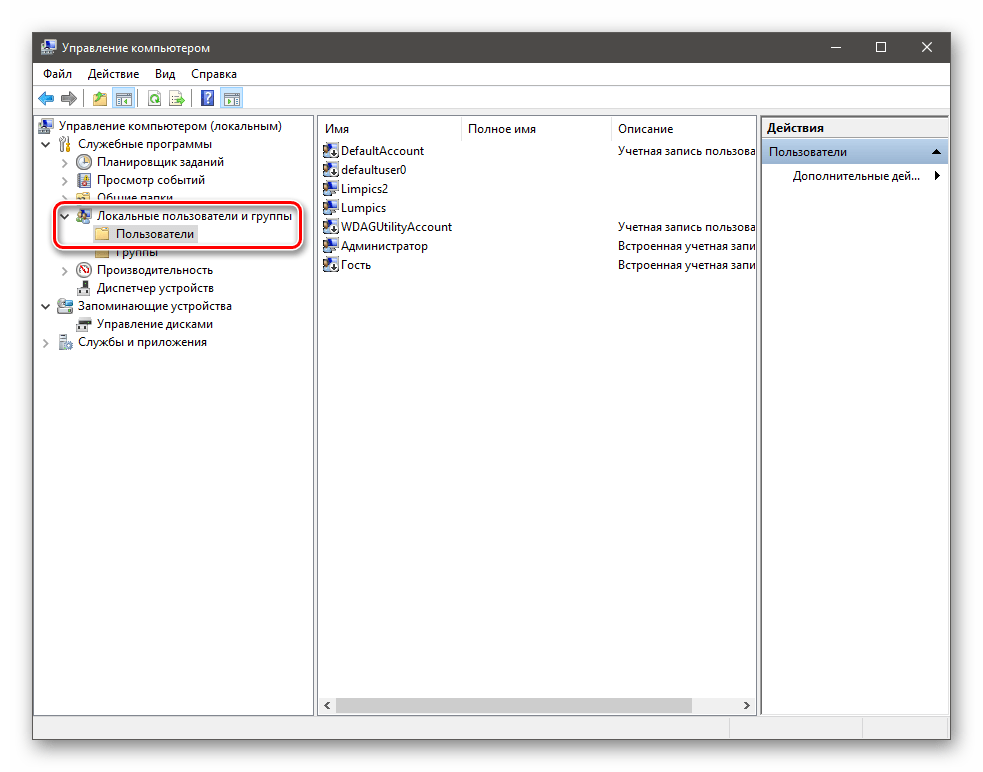Screen dimensions: 983x772
Task: Click the defaultuser0 user icon
Action: tap(330, 169)
